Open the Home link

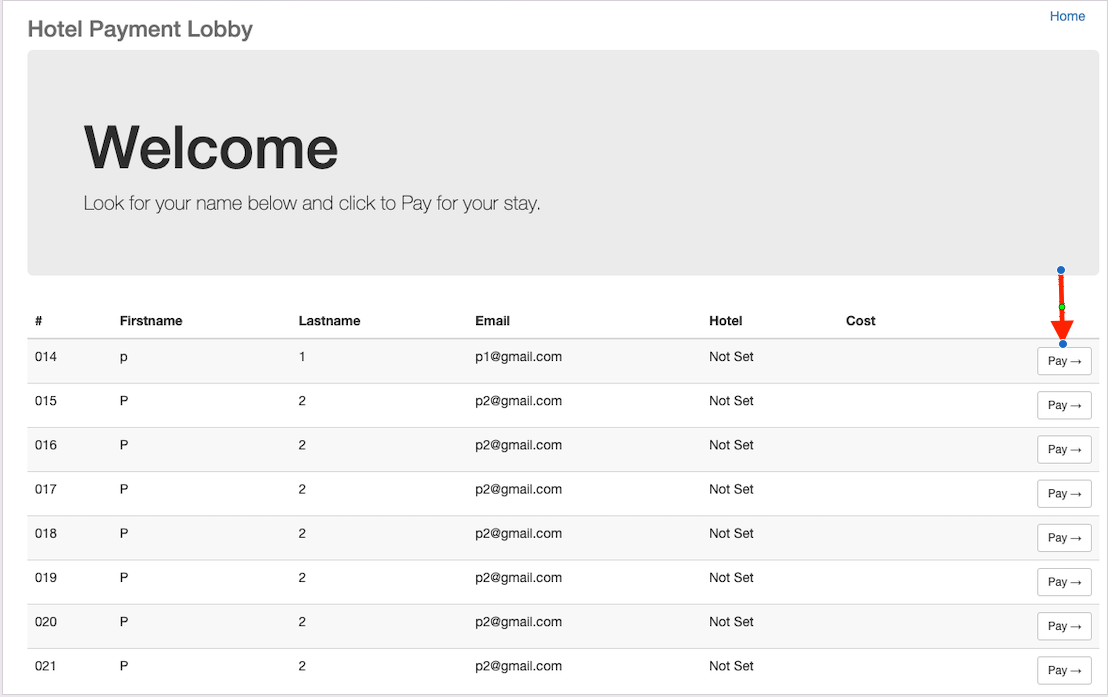tap(1067, 16)
